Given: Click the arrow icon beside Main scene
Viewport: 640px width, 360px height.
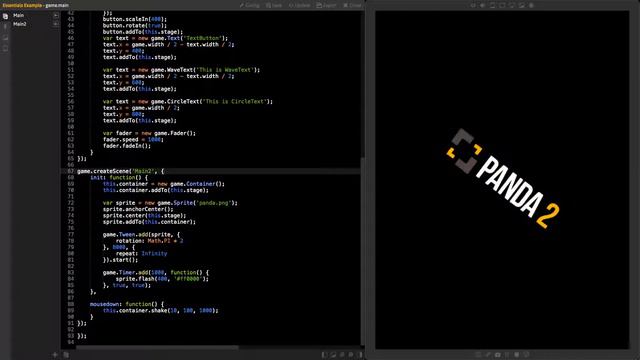Looking at the screenshot, I should point(56,16).
